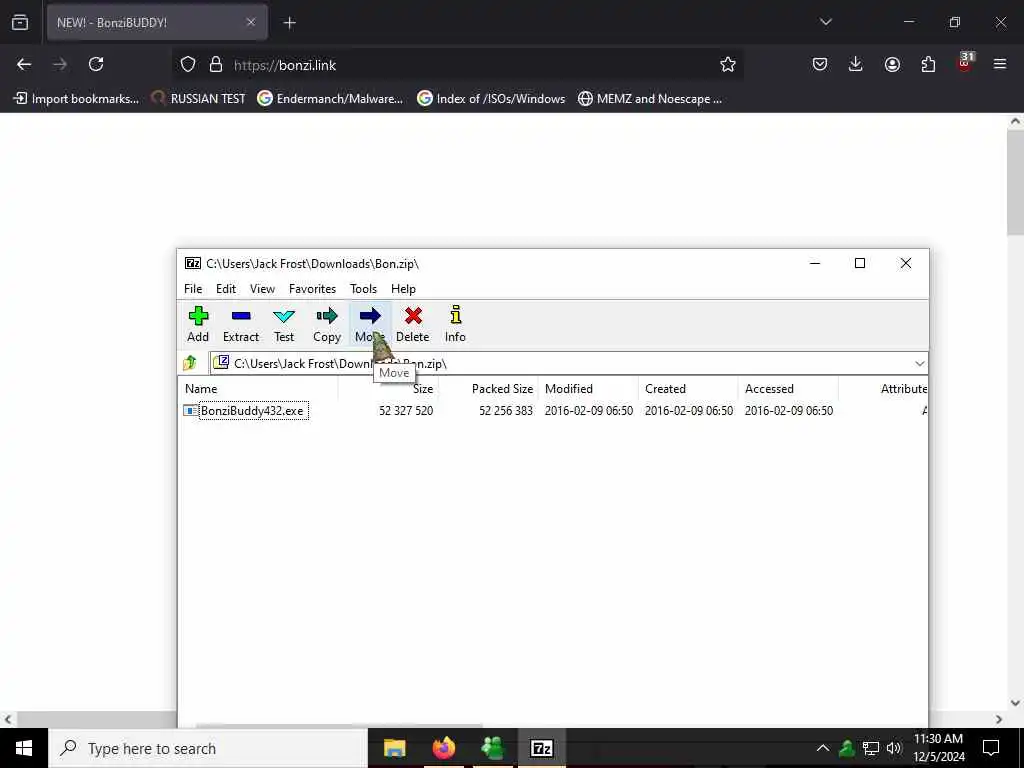The width and height of the screenshot is (1024, 768).
Task: View site security lock information
Action: (216, 65)
